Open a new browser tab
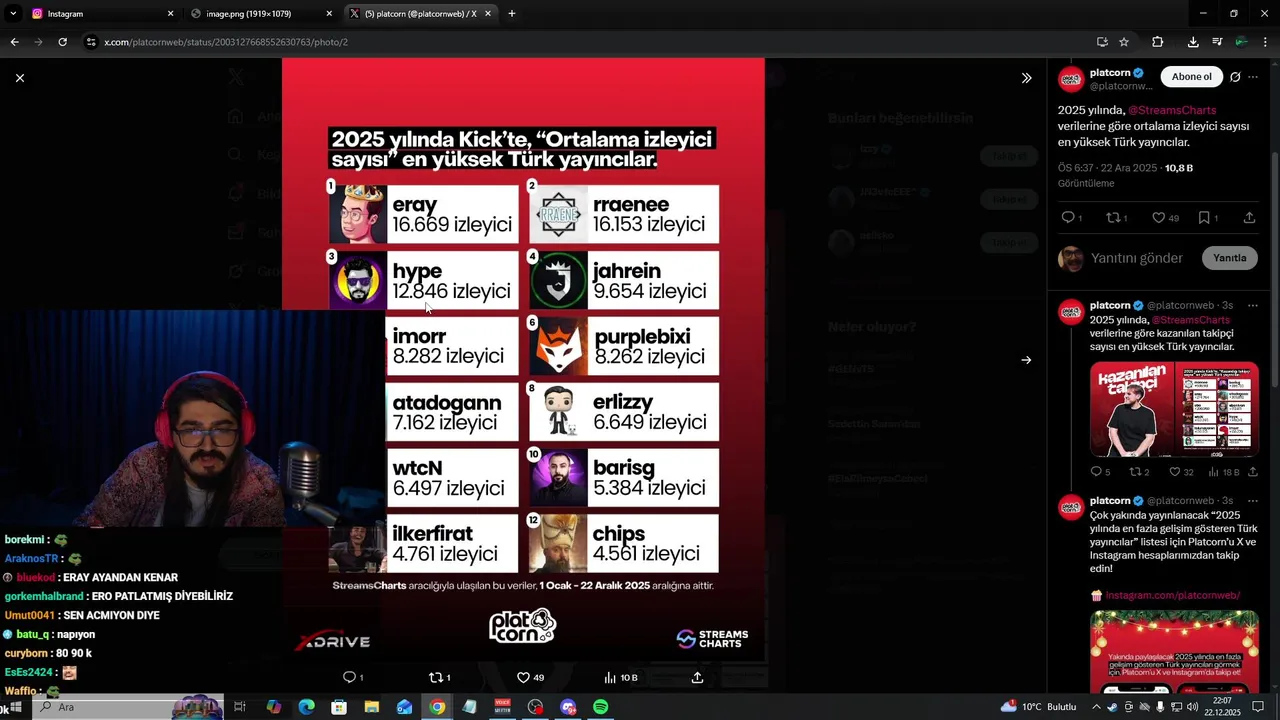This screenshot has height=720, width=1280. [x=512, y=14]
